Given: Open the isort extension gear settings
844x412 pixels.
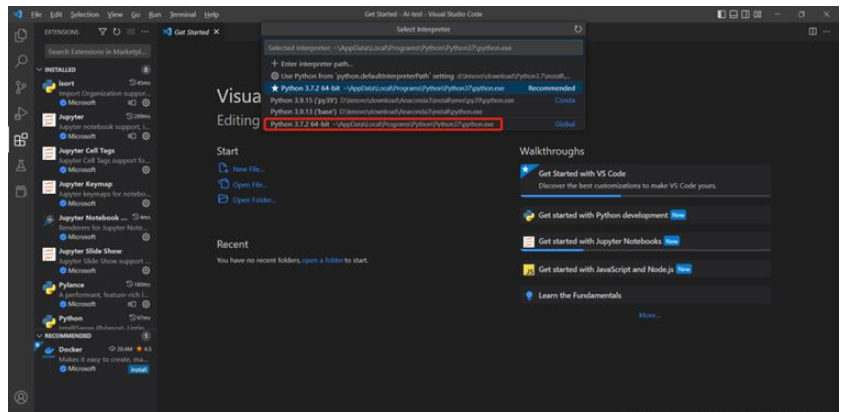Looking at the screenshot, I should 146,102.
